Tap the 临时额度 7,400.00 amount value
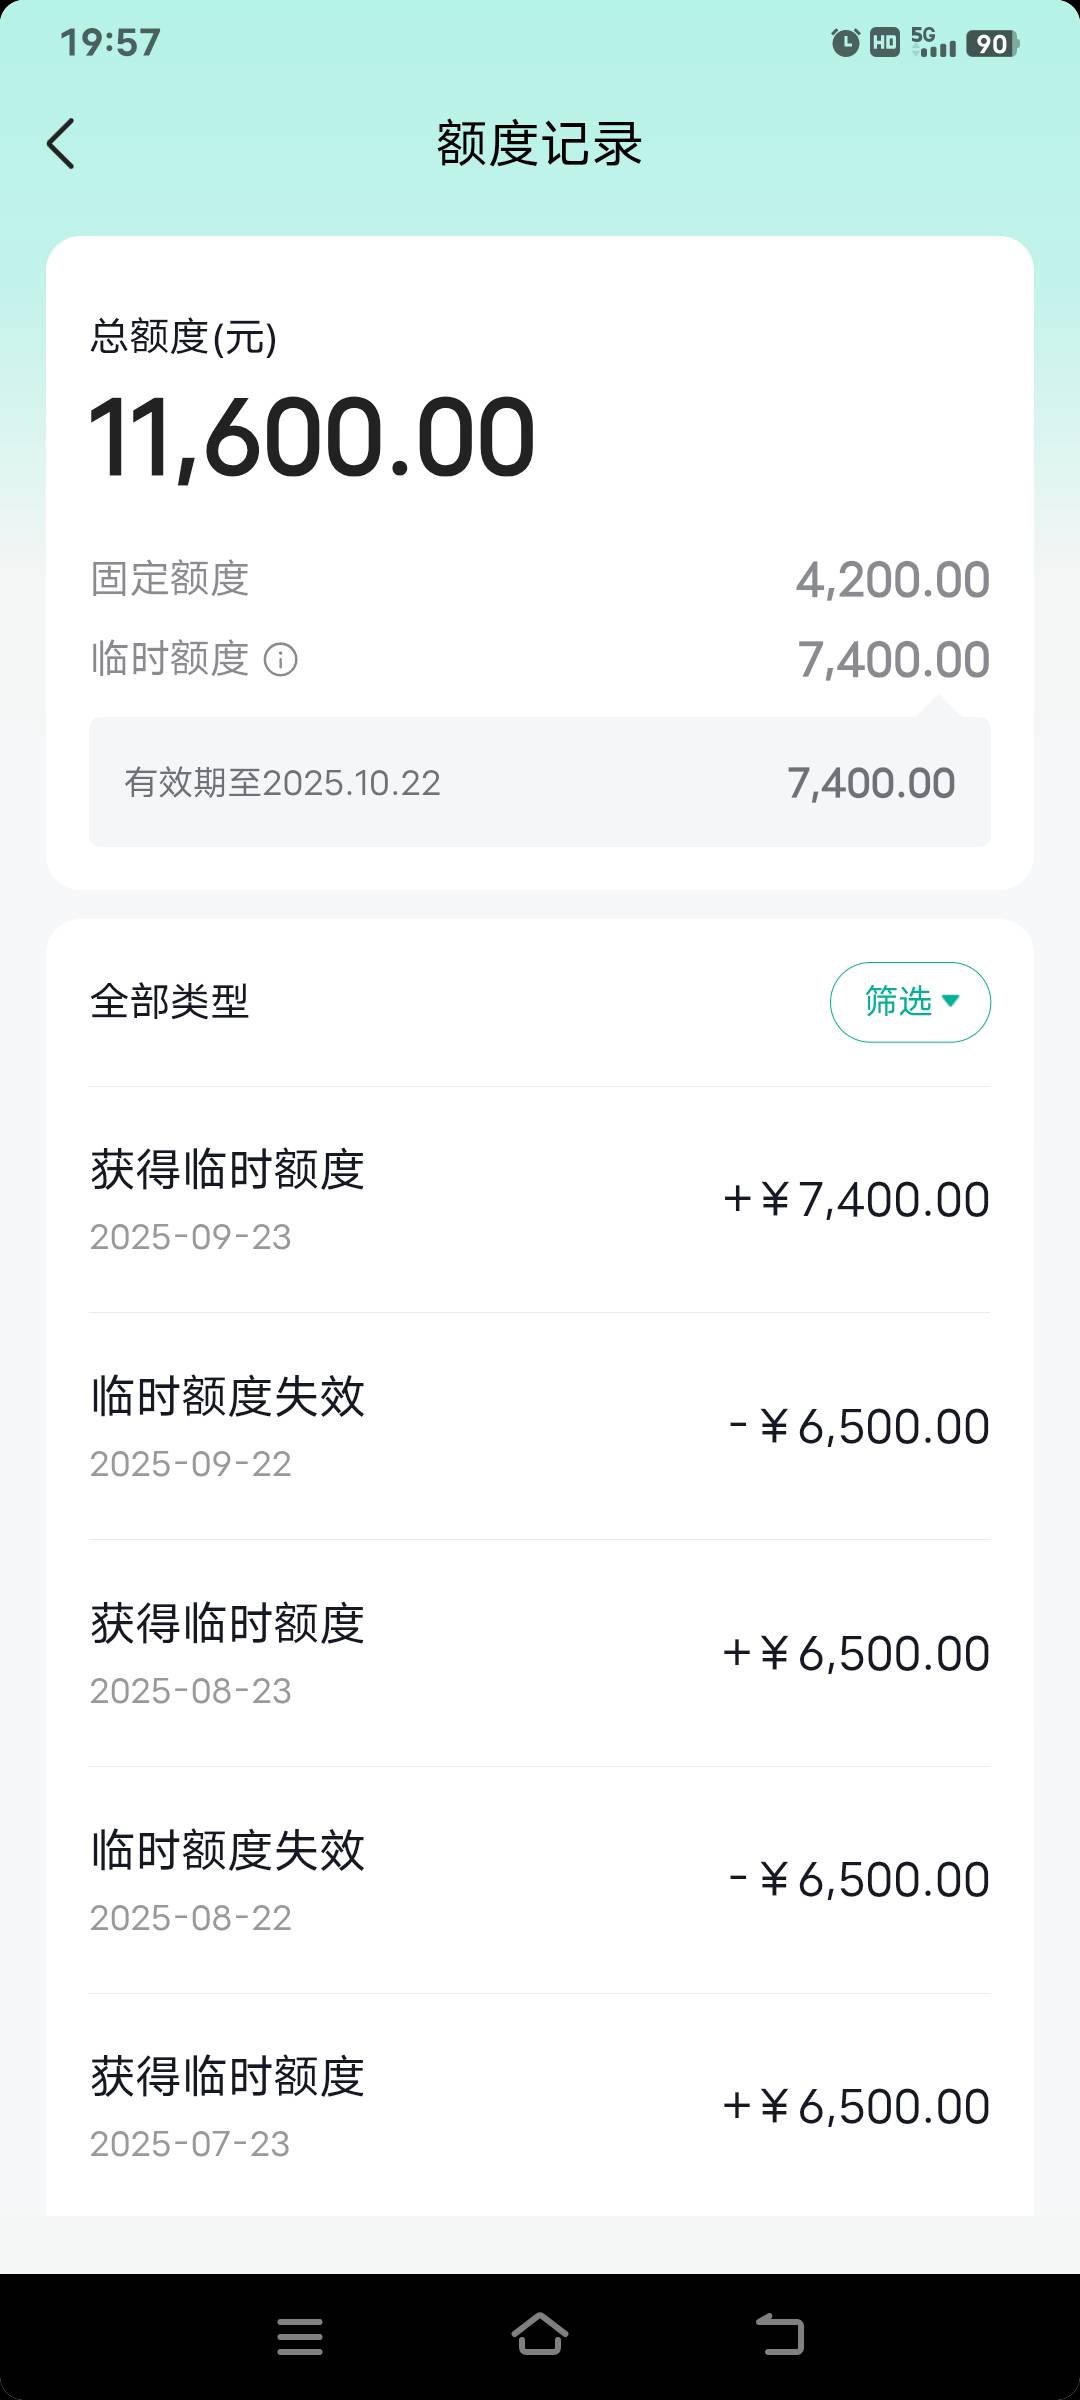The image size is (1080, 2400). 893,660
